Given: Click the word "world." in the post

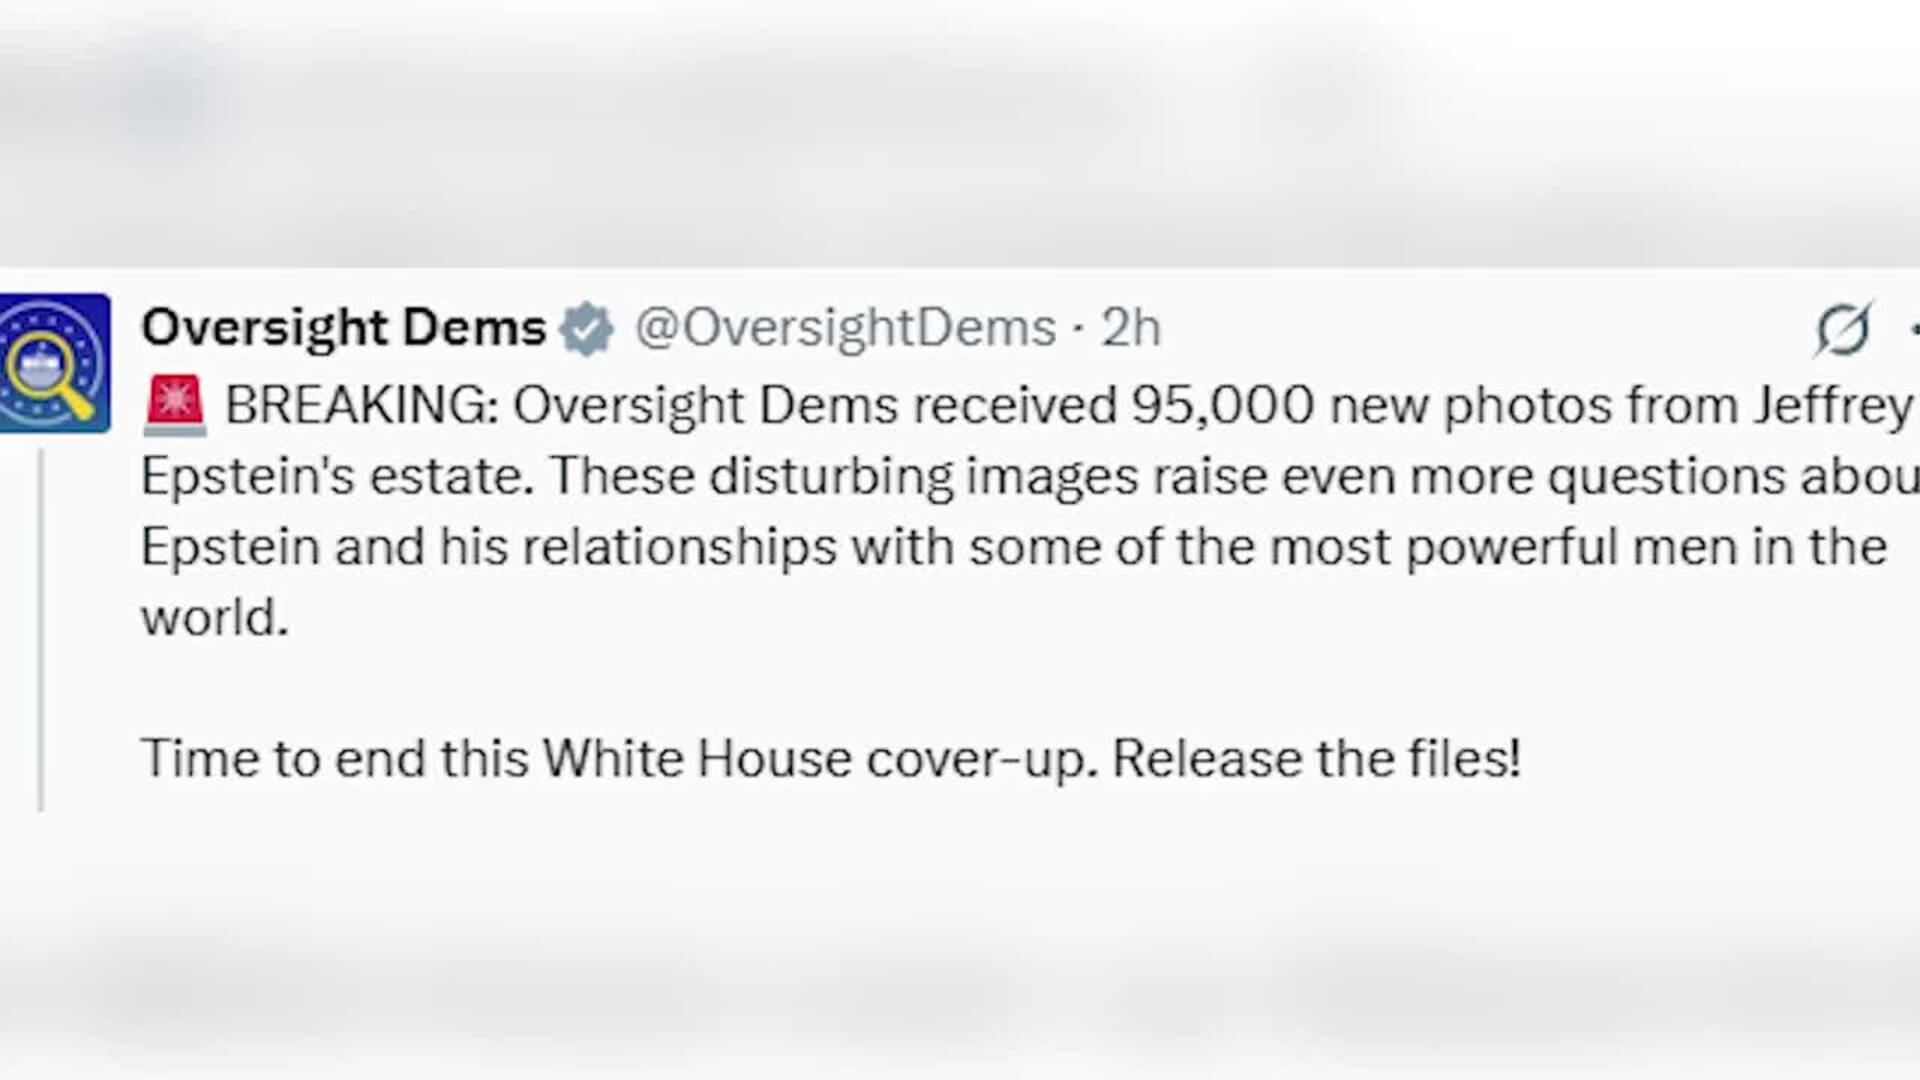Looking at the screenshot, I should point(214,618).
